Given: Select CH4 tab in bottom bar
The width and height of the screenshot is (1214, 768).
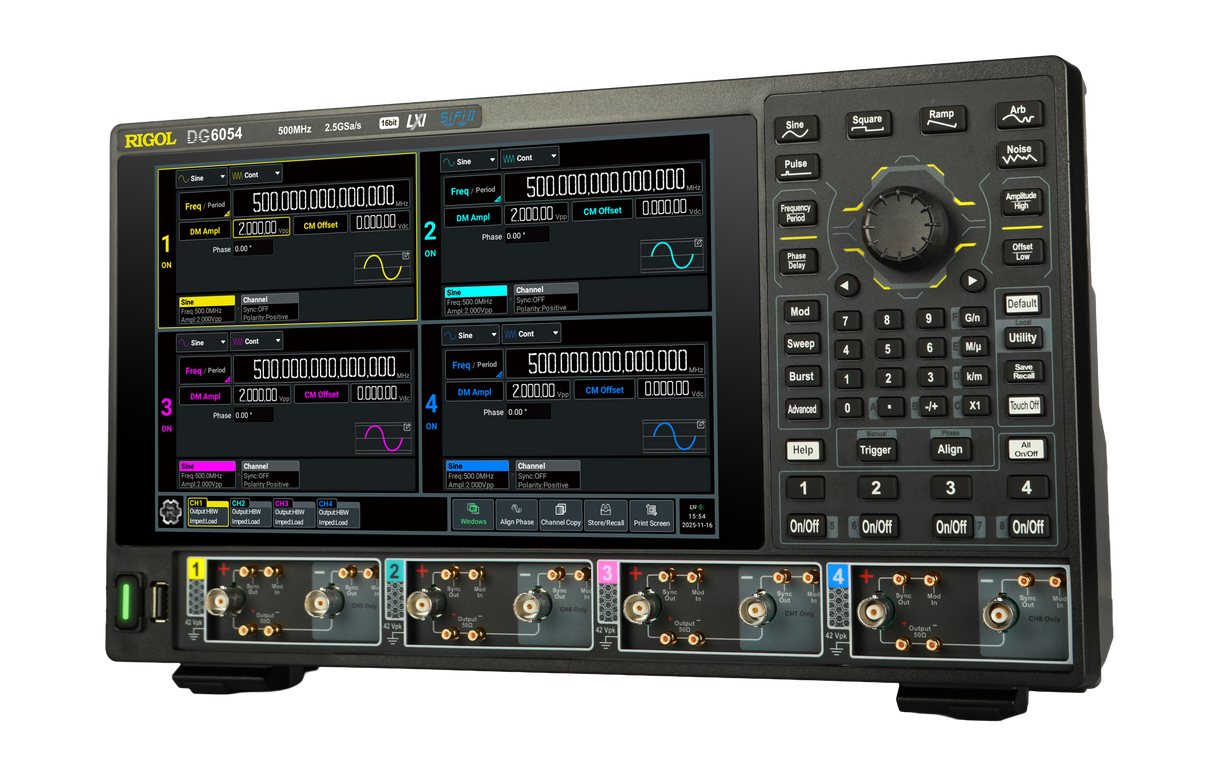Looking at the screenshot, I should tap(338, 512).
